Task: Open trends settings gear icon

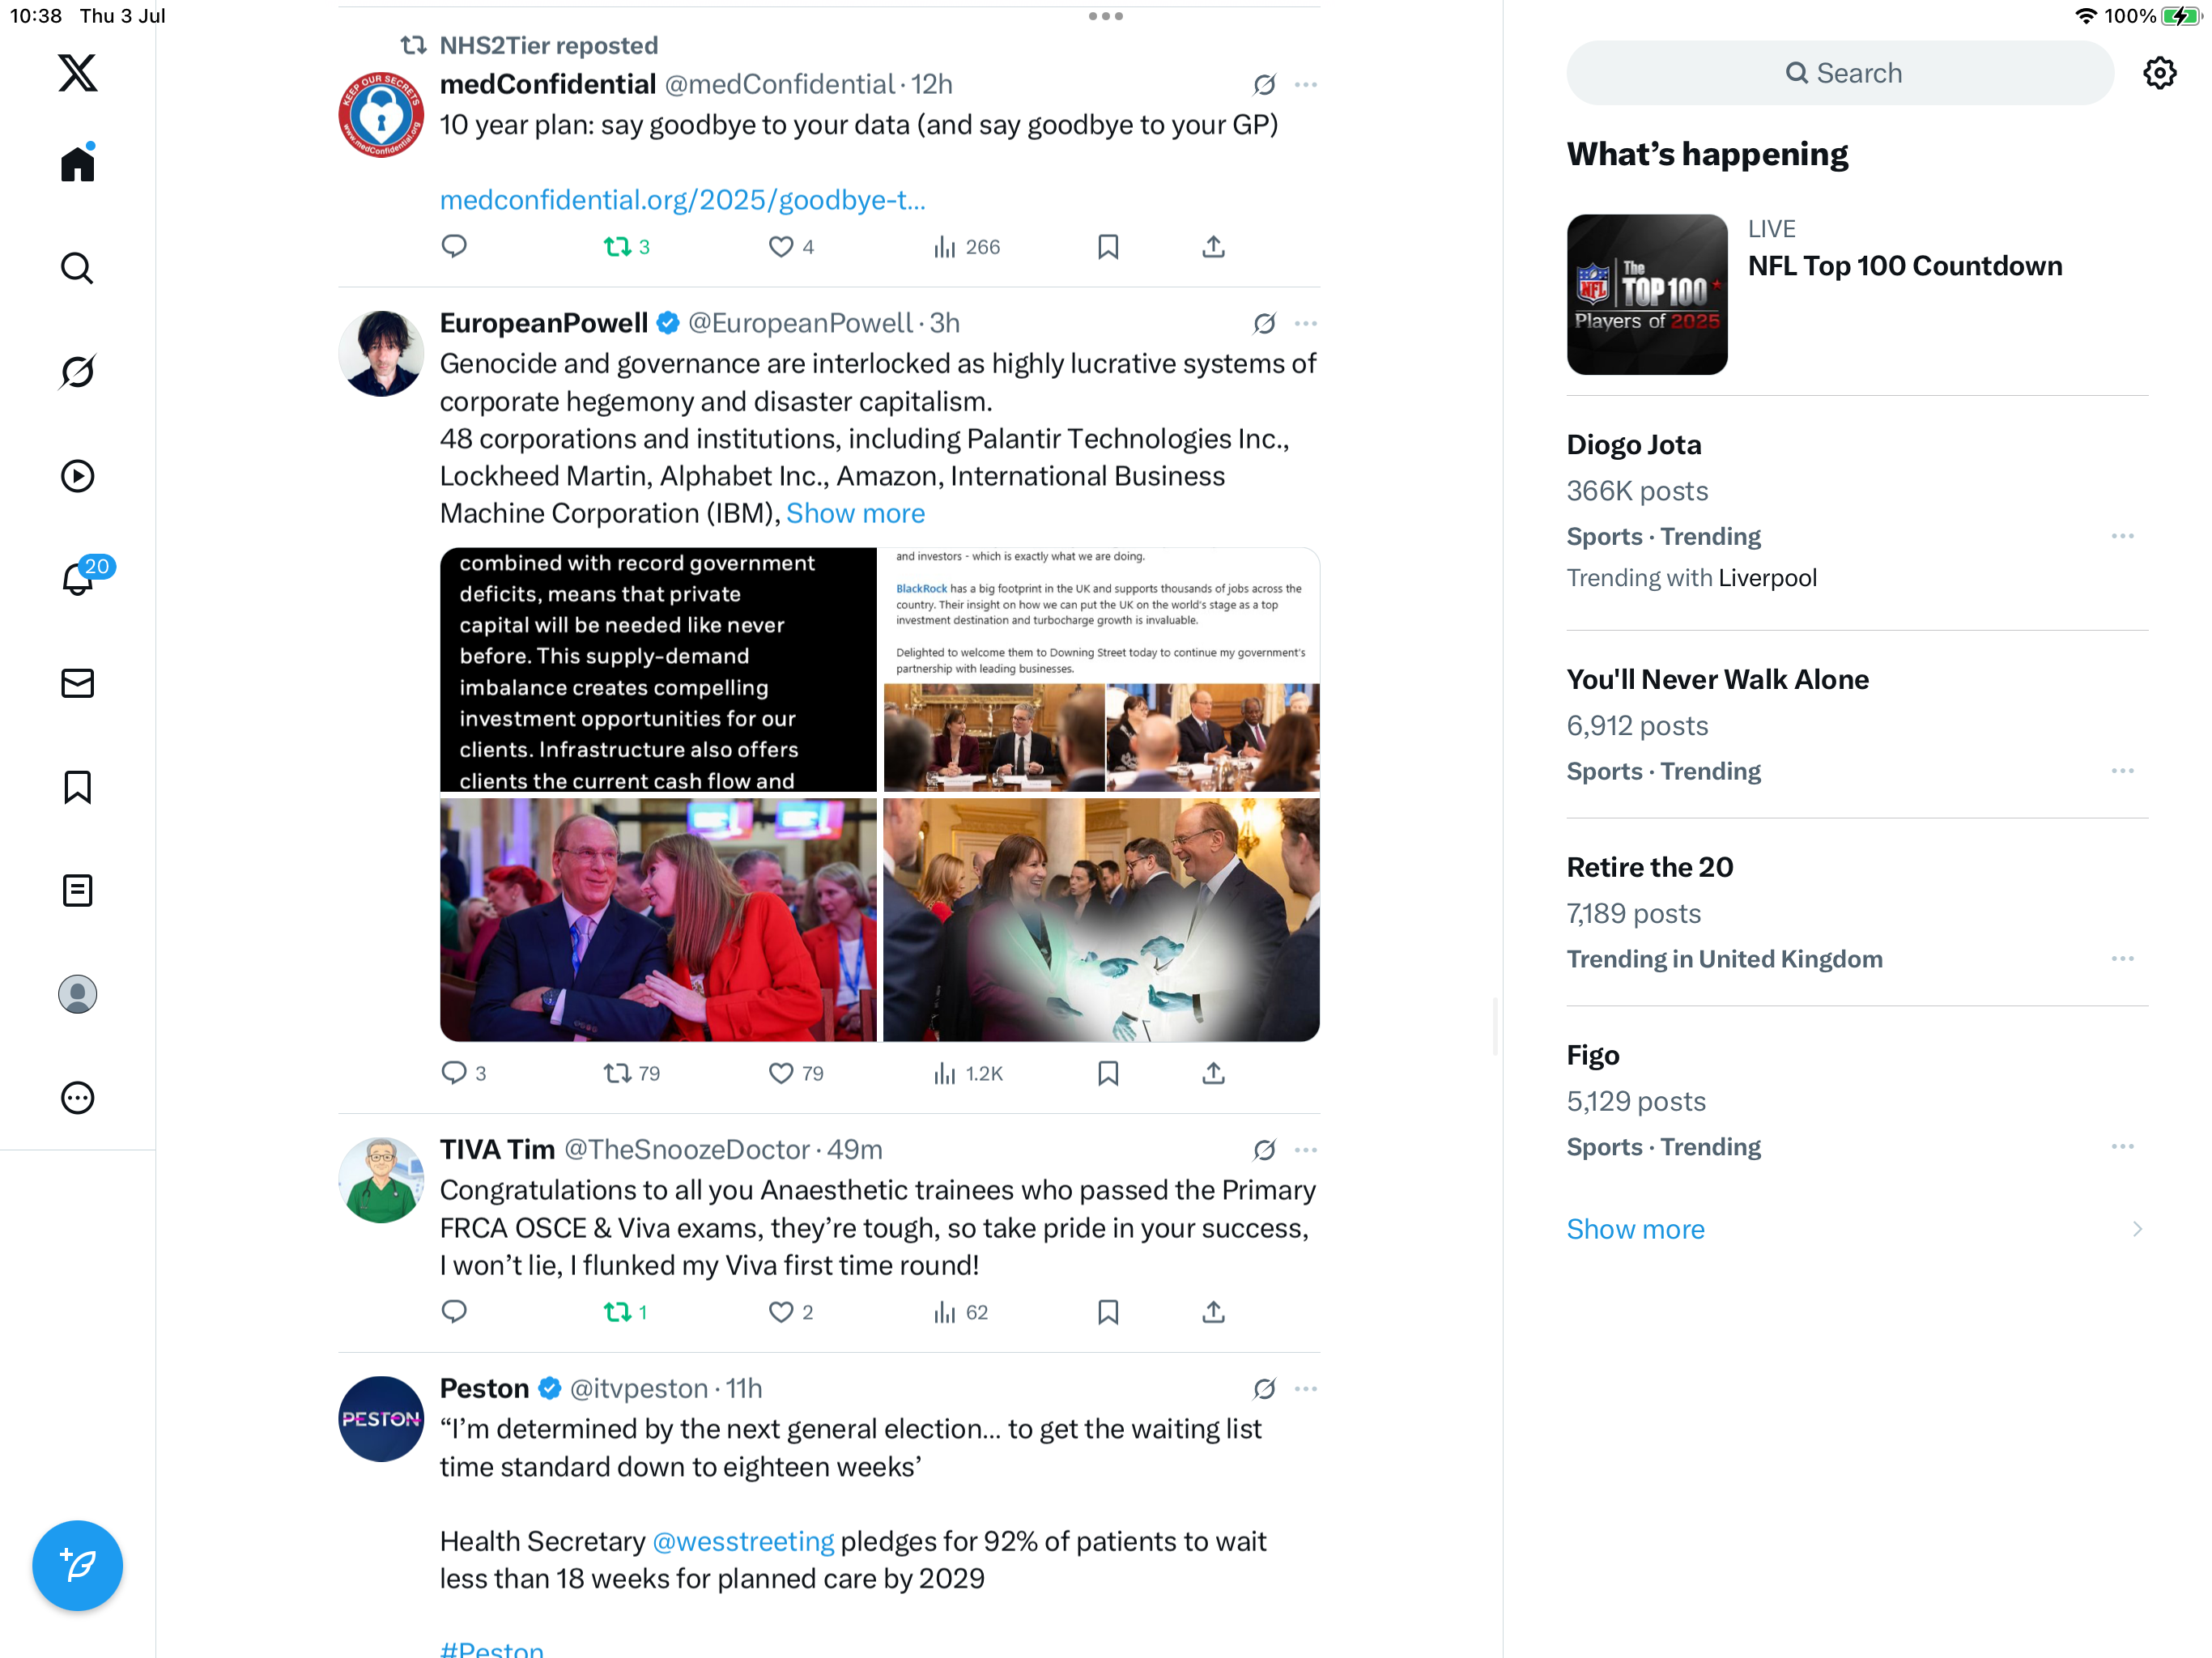Action: [2159, 73]
